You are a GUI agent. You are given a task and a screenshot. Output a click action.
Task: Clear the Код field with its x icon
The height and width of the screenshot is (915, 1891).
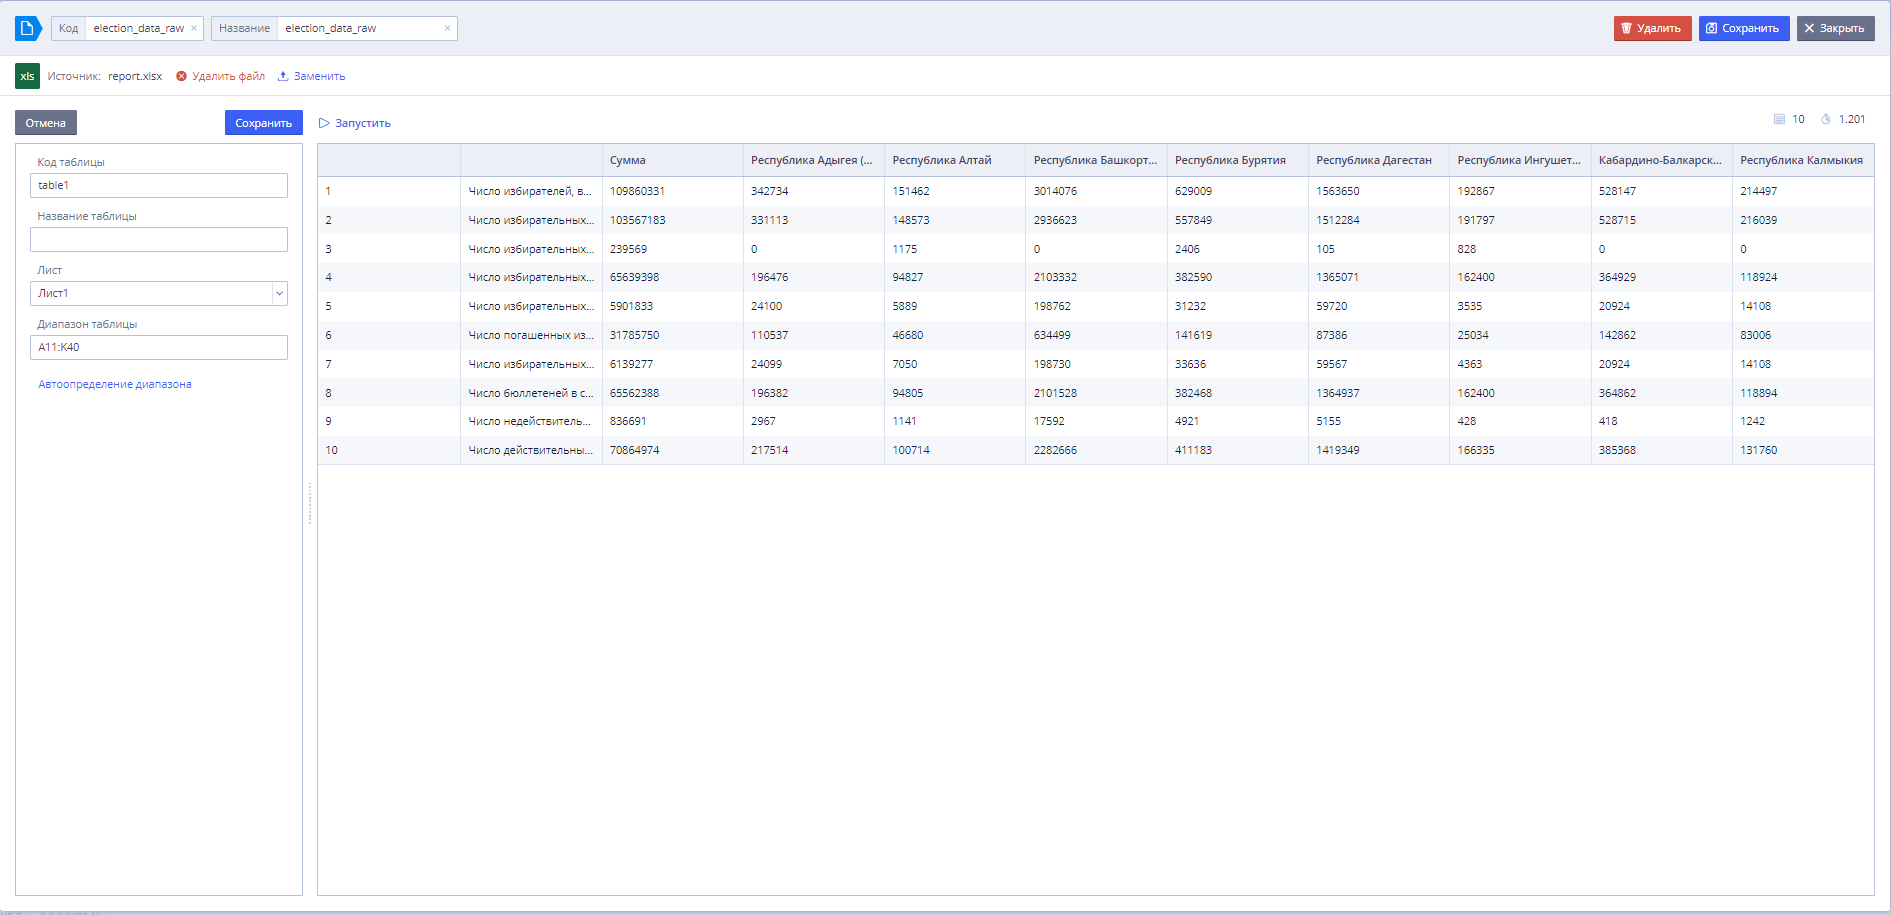194,28
